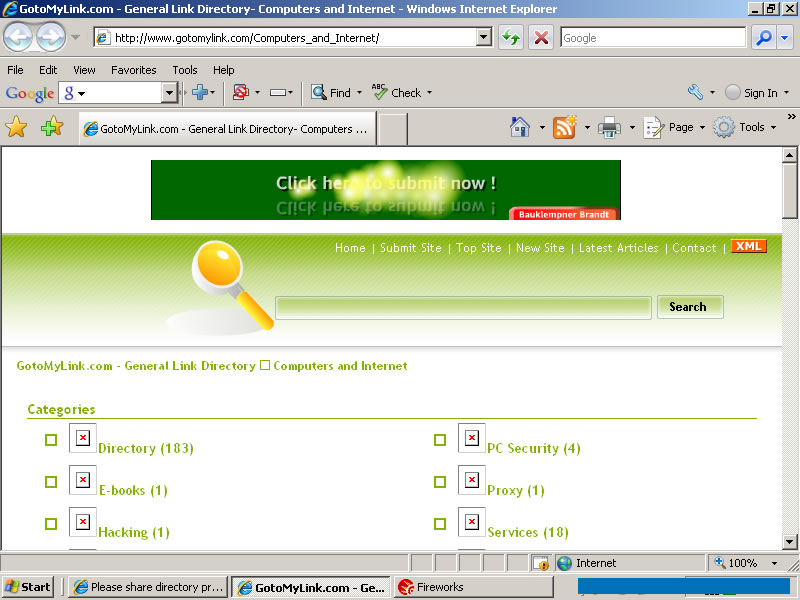800x600 pixels.
Task: Click the security warning icon in the status bar
Action: pyautogui.click(x=541, y=563)
